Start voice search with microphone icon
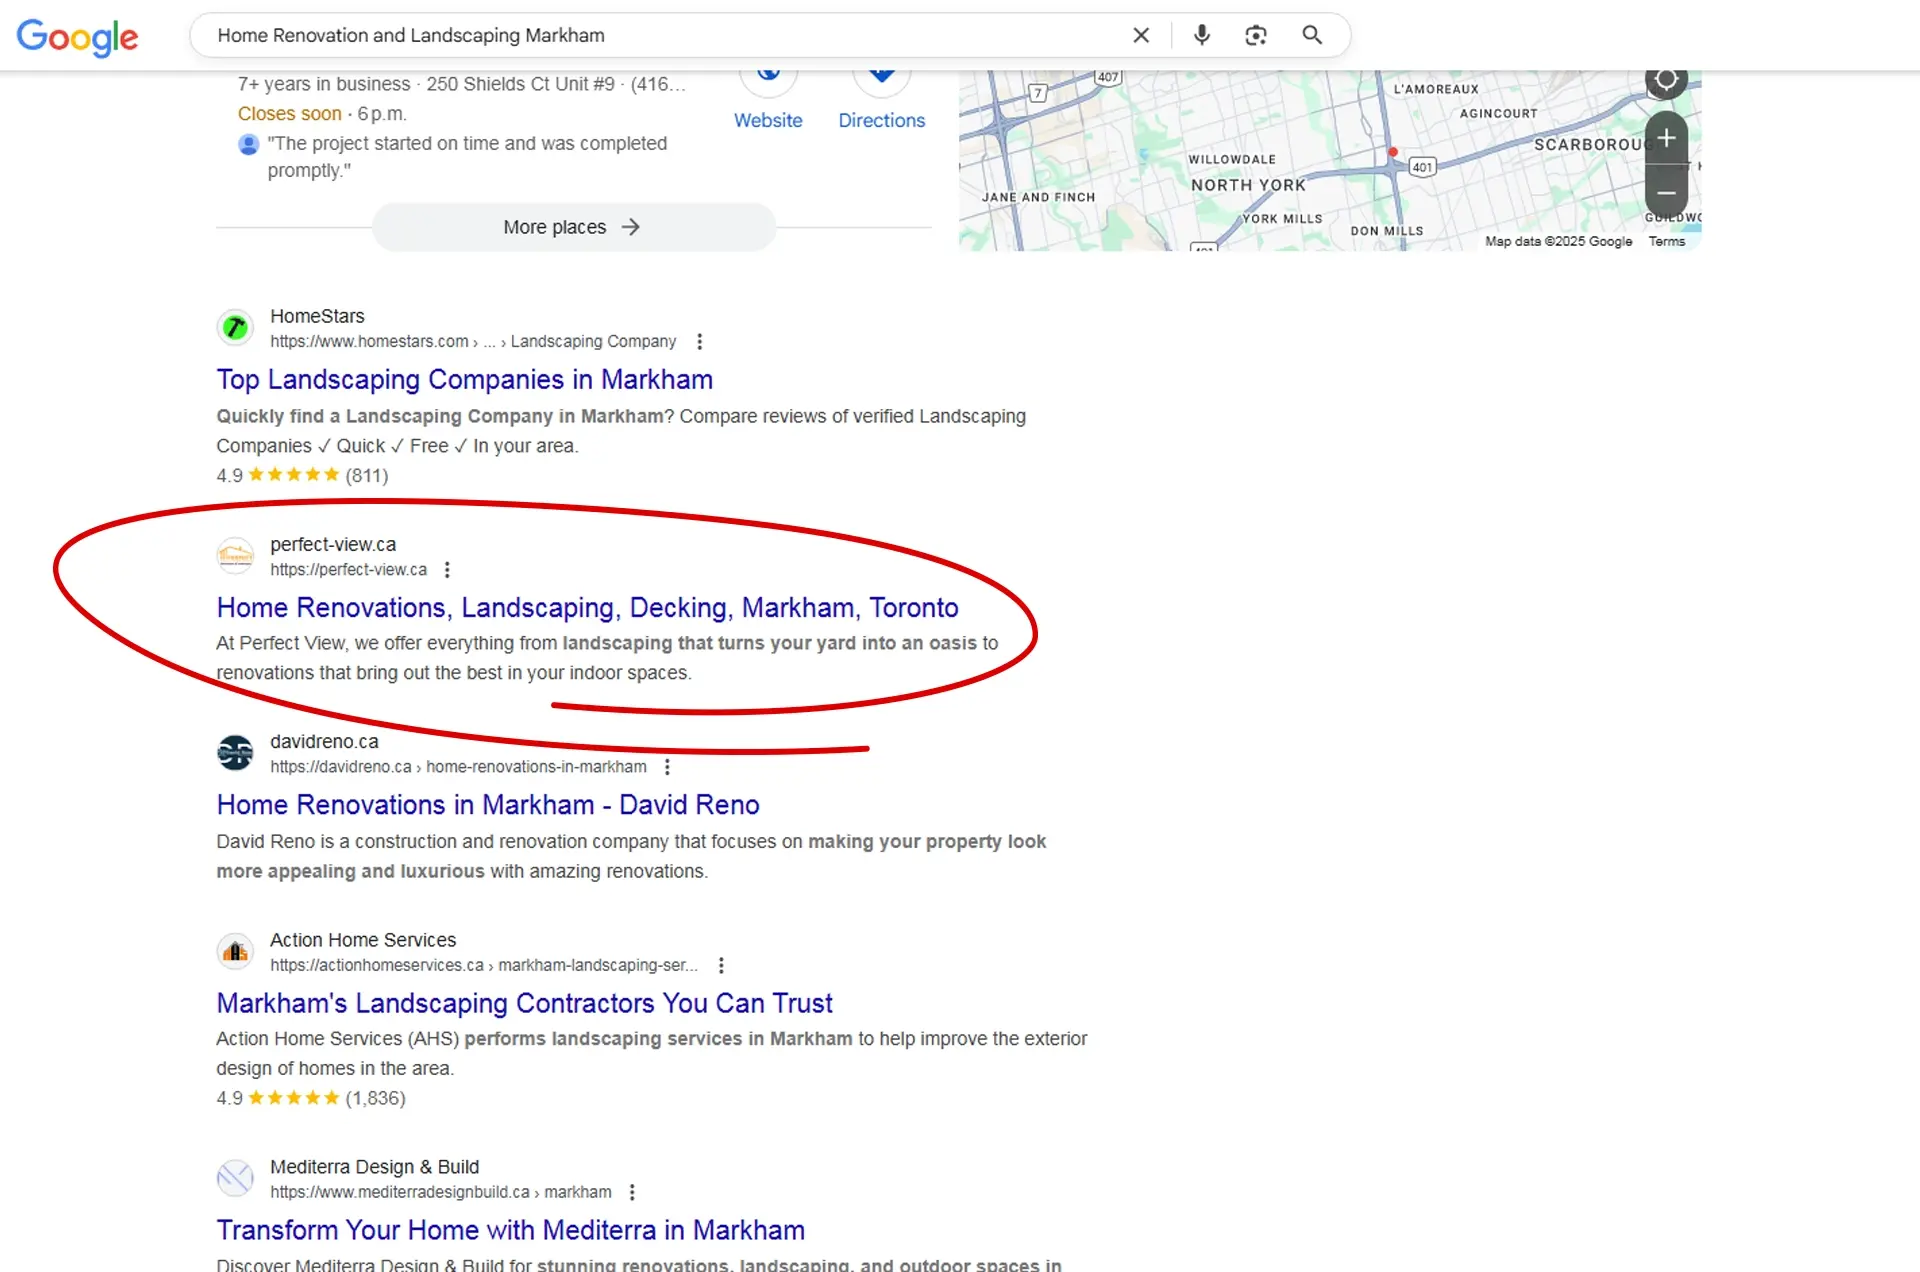Screen dimensions: 1920x1272 click(1201, 35)
